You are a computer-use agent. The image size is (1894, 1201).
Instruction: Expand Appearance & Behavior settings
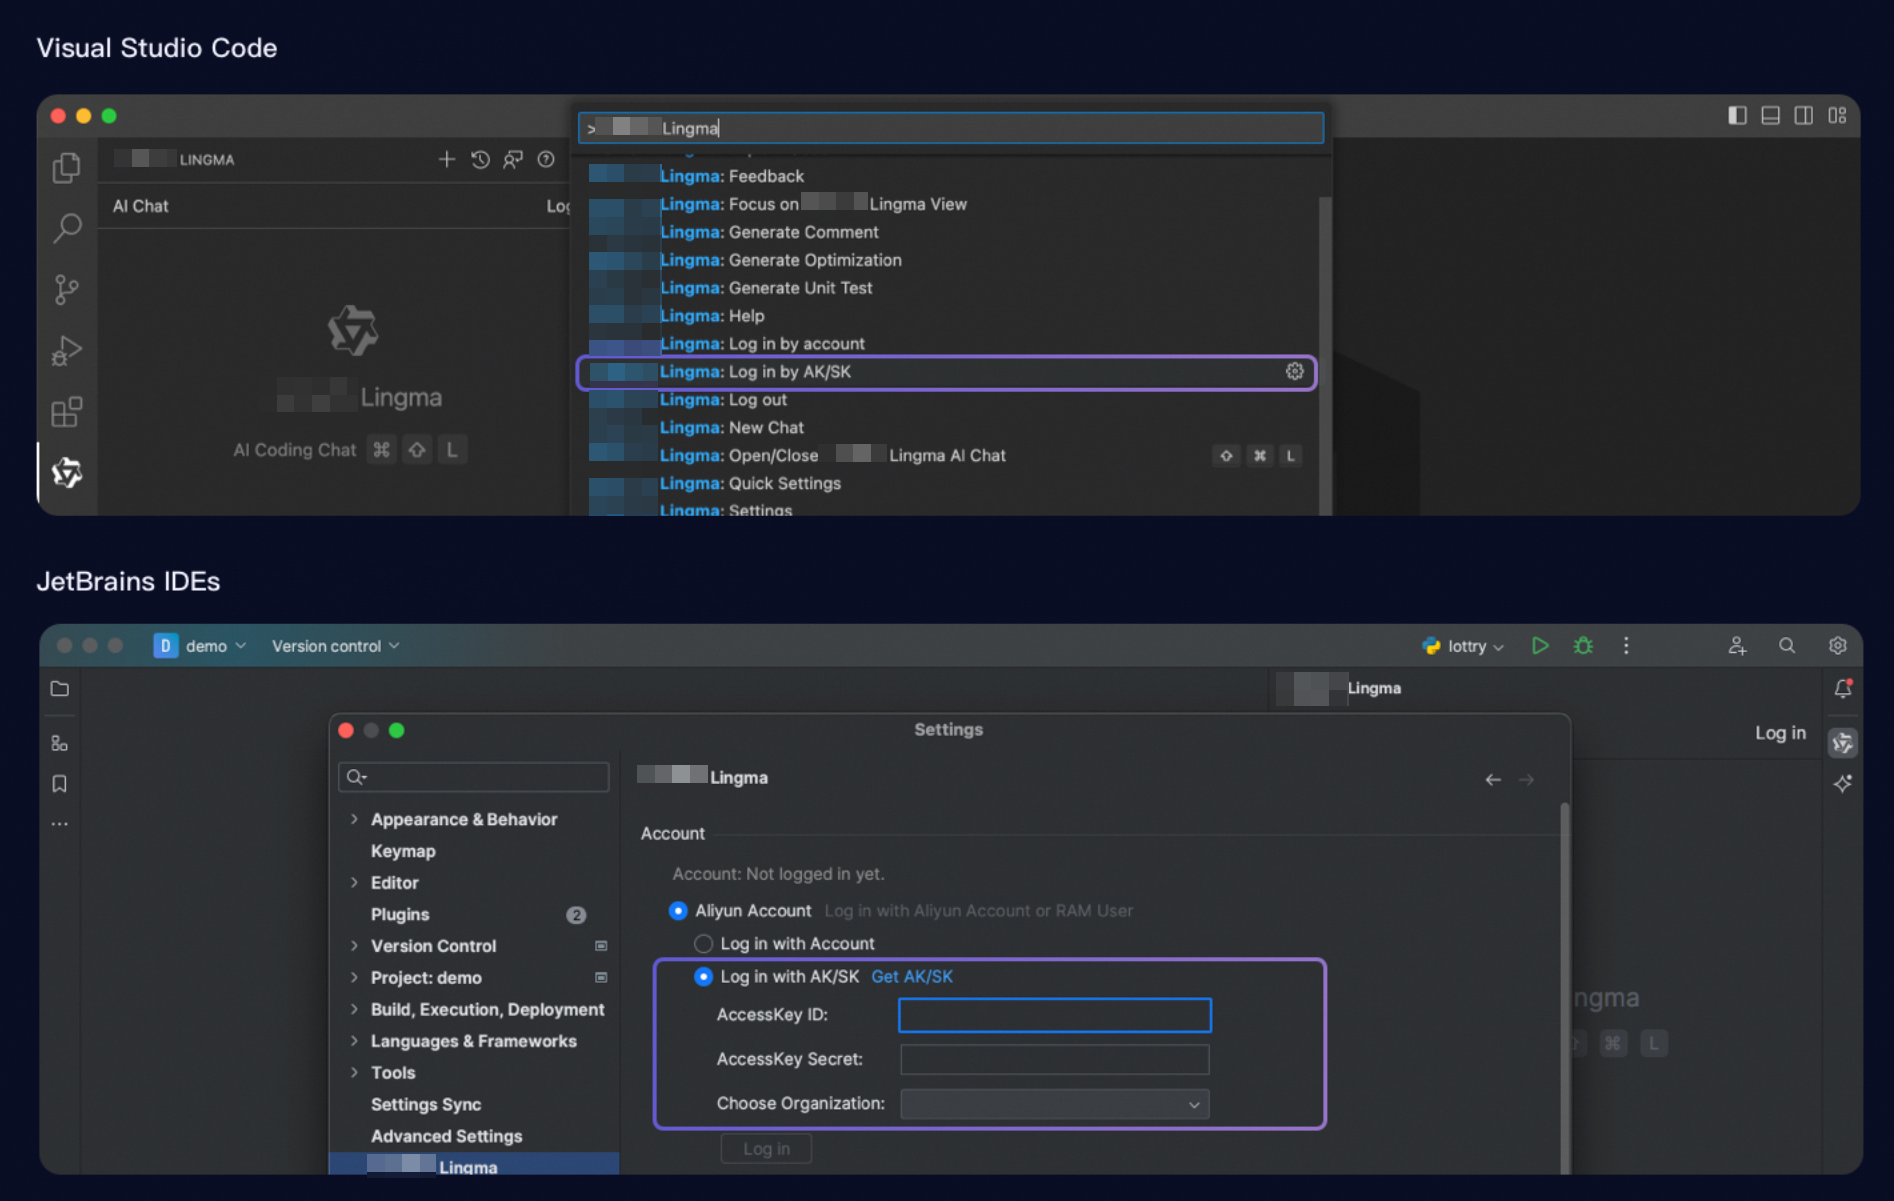pos(354,819)
